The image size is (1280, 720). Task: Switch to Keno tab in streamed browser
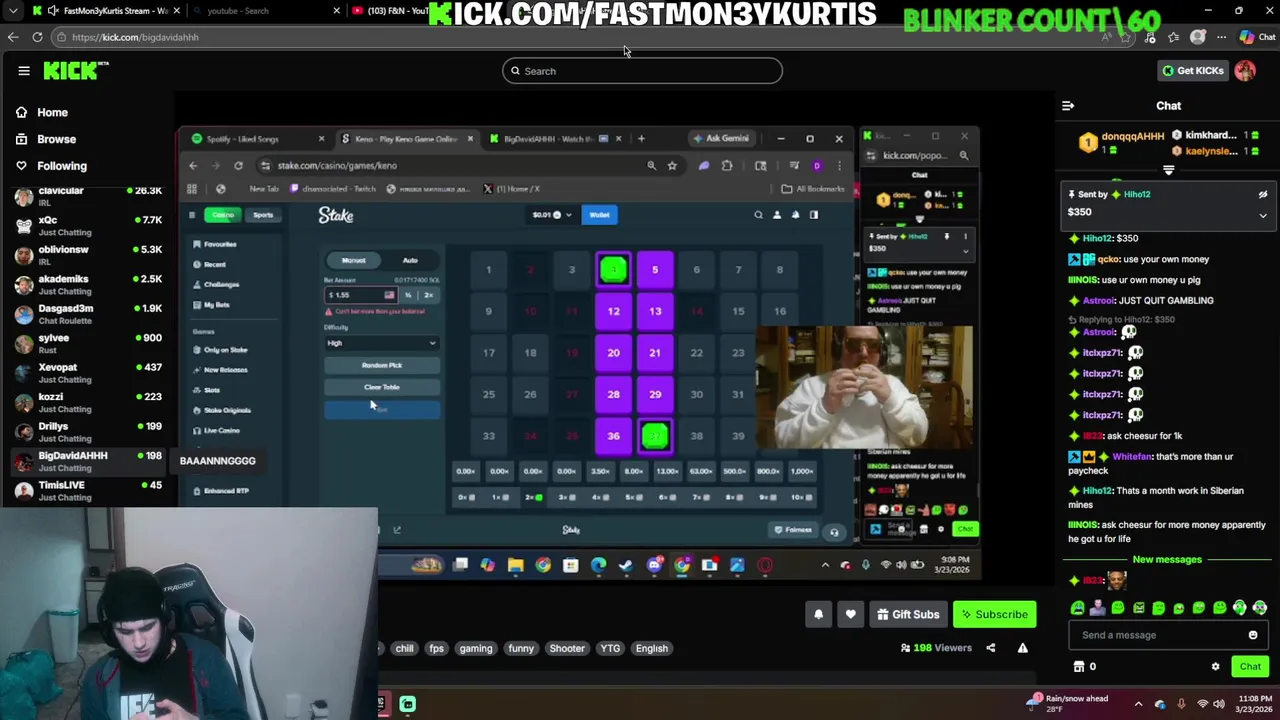pos(407,139)
